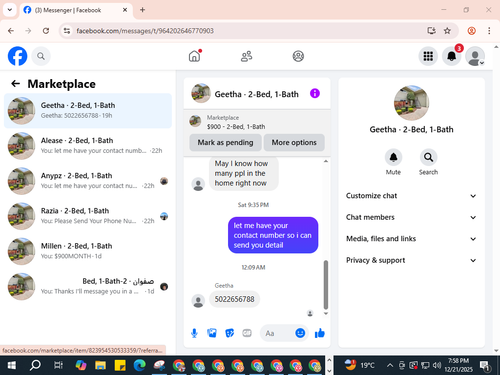Search in conversation magnifier icon
Viewport: 500px width, 375px height.
pyautogui.click(x=428, y=157)
